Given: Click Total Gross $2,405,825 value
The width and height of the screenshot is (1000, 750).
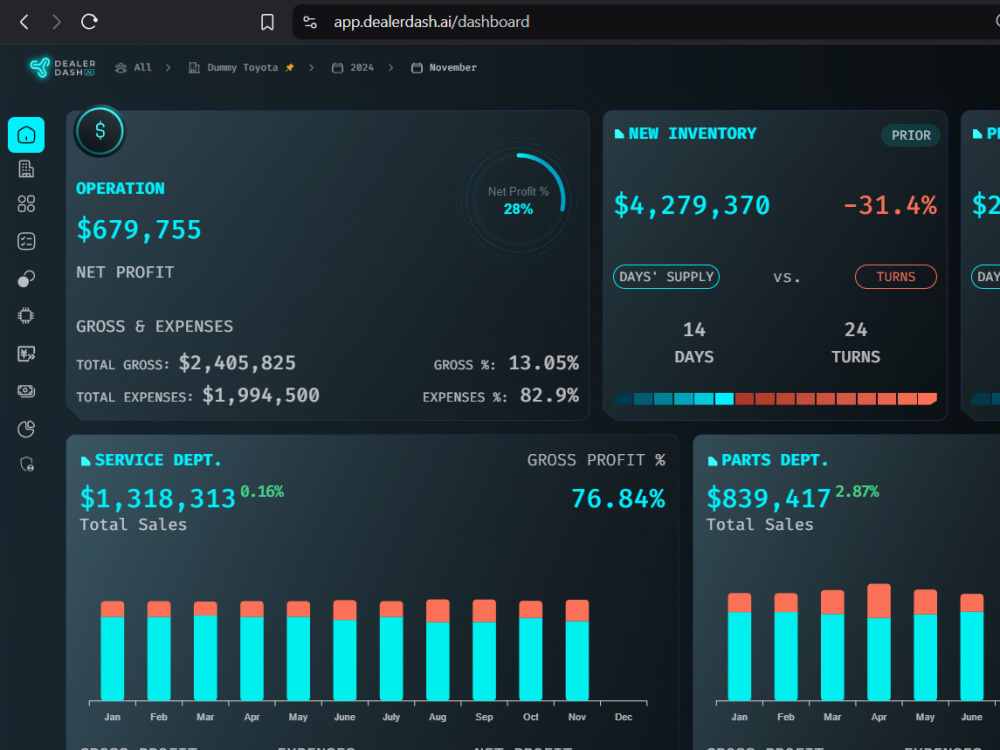Looking at the screenshot, I should (x=237, y=363).
